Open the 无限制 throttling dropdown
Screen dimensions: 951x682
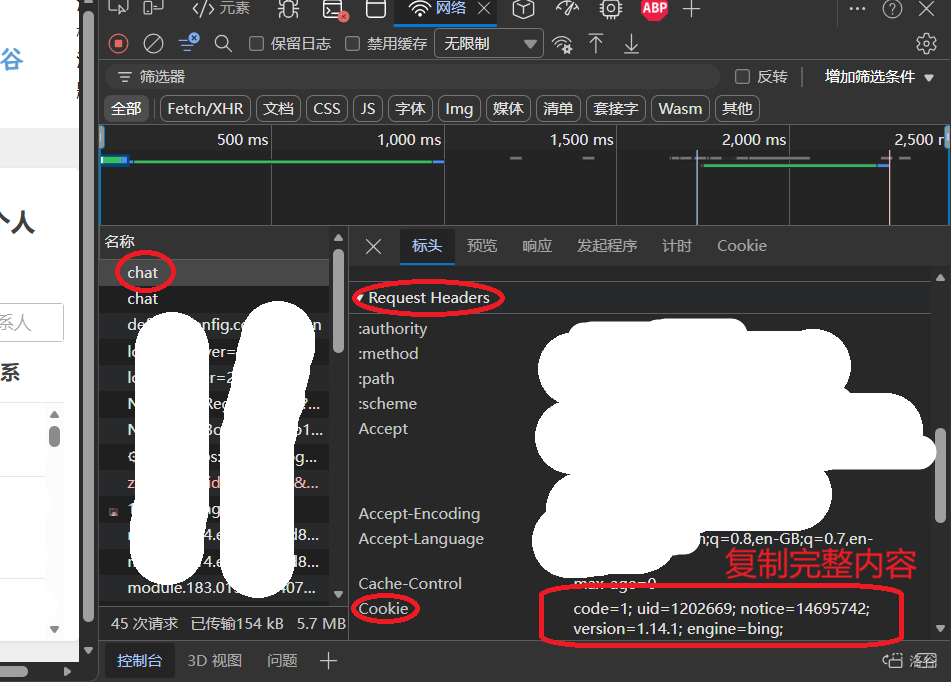(489, 44)
